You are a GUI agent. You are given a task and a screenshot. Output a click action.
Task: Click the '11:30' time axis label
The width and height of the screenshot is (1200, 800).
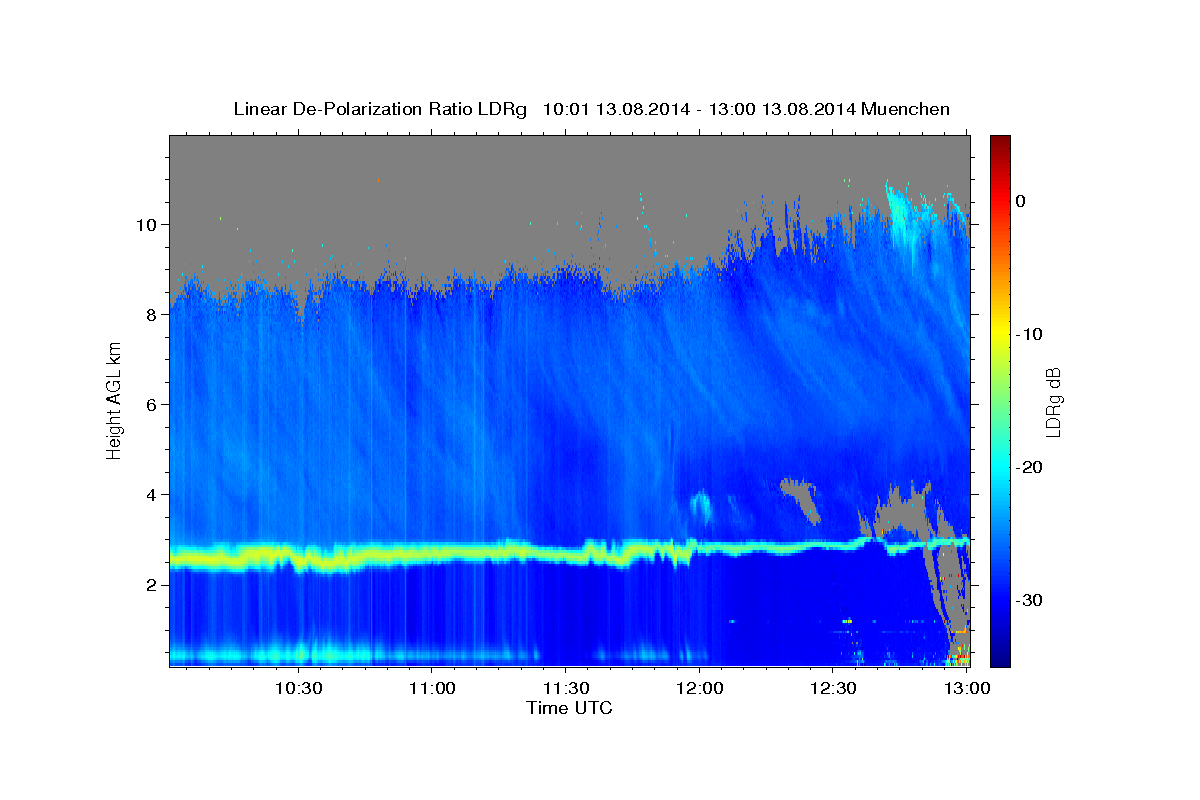[x=565, y=688]
